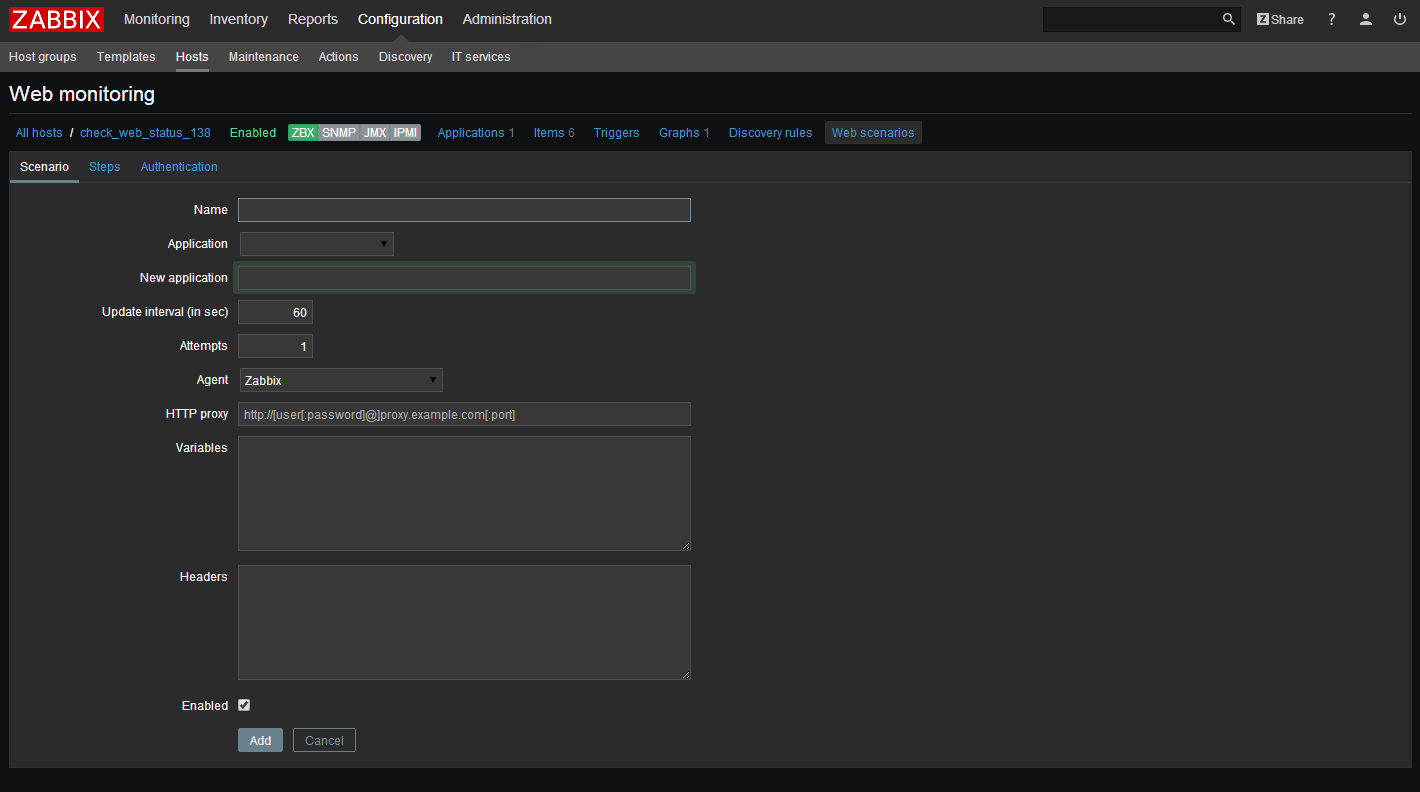Open the Triggers link
The image size is (1420, 792).
point(617,133)
